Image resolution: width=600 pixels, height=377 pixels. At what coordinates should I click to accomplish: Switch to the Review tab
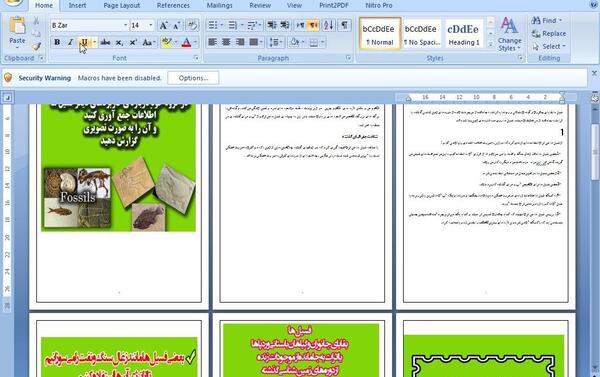pos(260,5)
